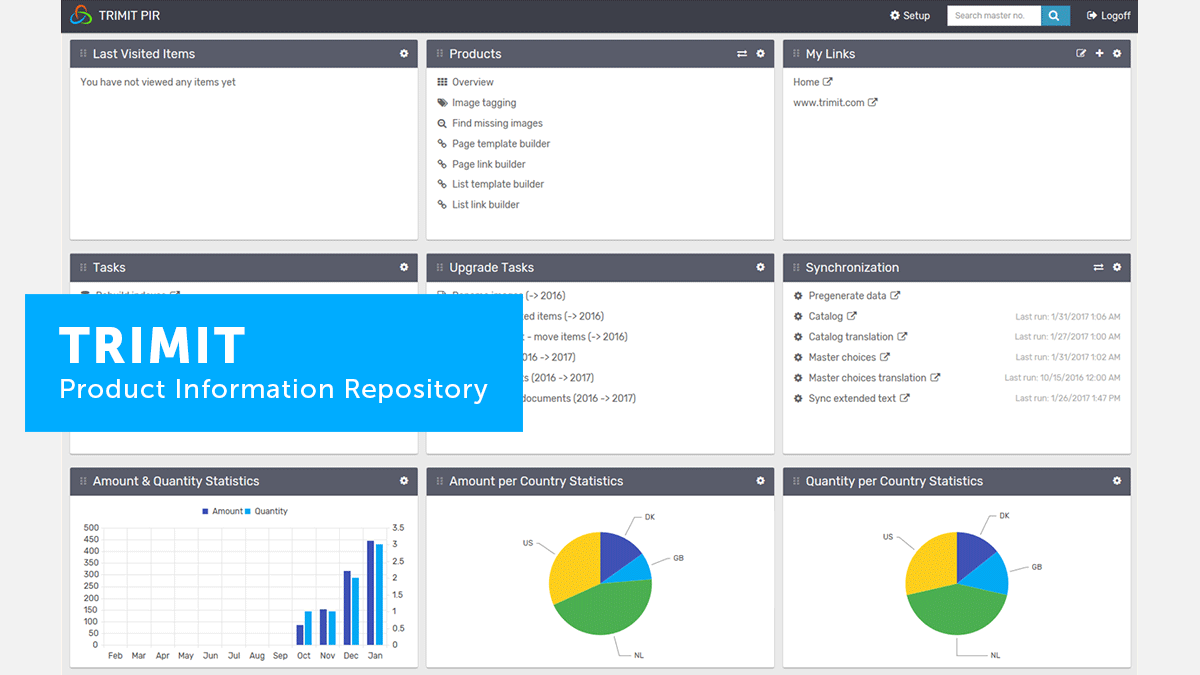Run the Catalog synchronization task

point(826,316)
